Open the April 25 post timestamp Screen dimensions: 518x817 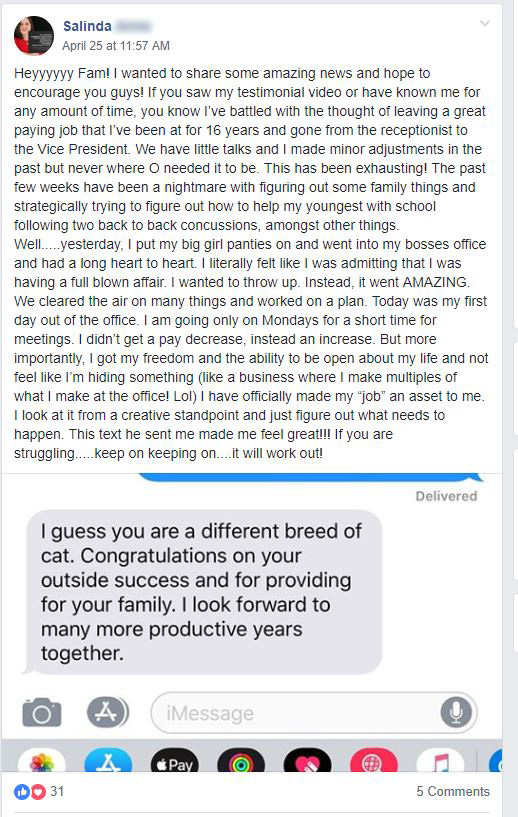[116, 46]
